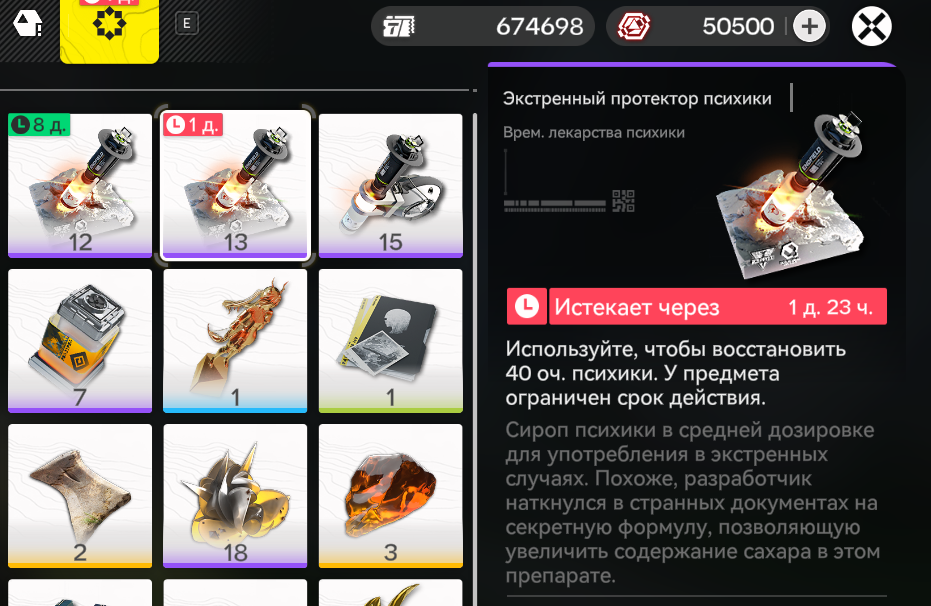Click the green 8-day timer badge
The height and width of the screenshot is (606, 931).
tap(39, 125)
